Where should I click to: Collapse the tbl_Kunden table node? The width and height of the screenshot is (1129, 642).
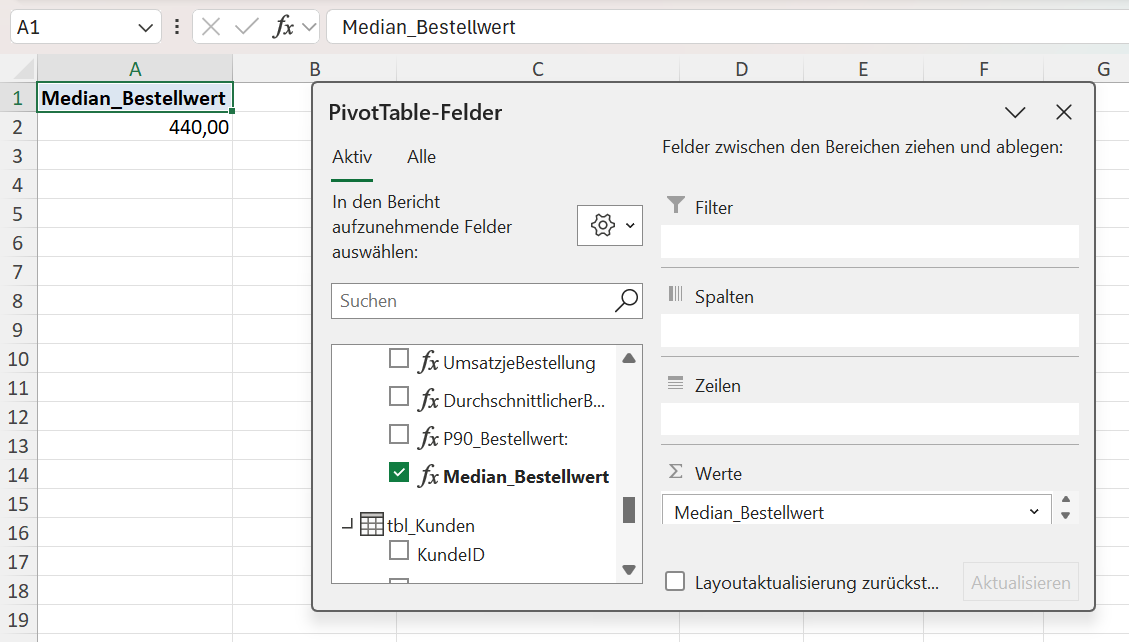click(347, 525)
